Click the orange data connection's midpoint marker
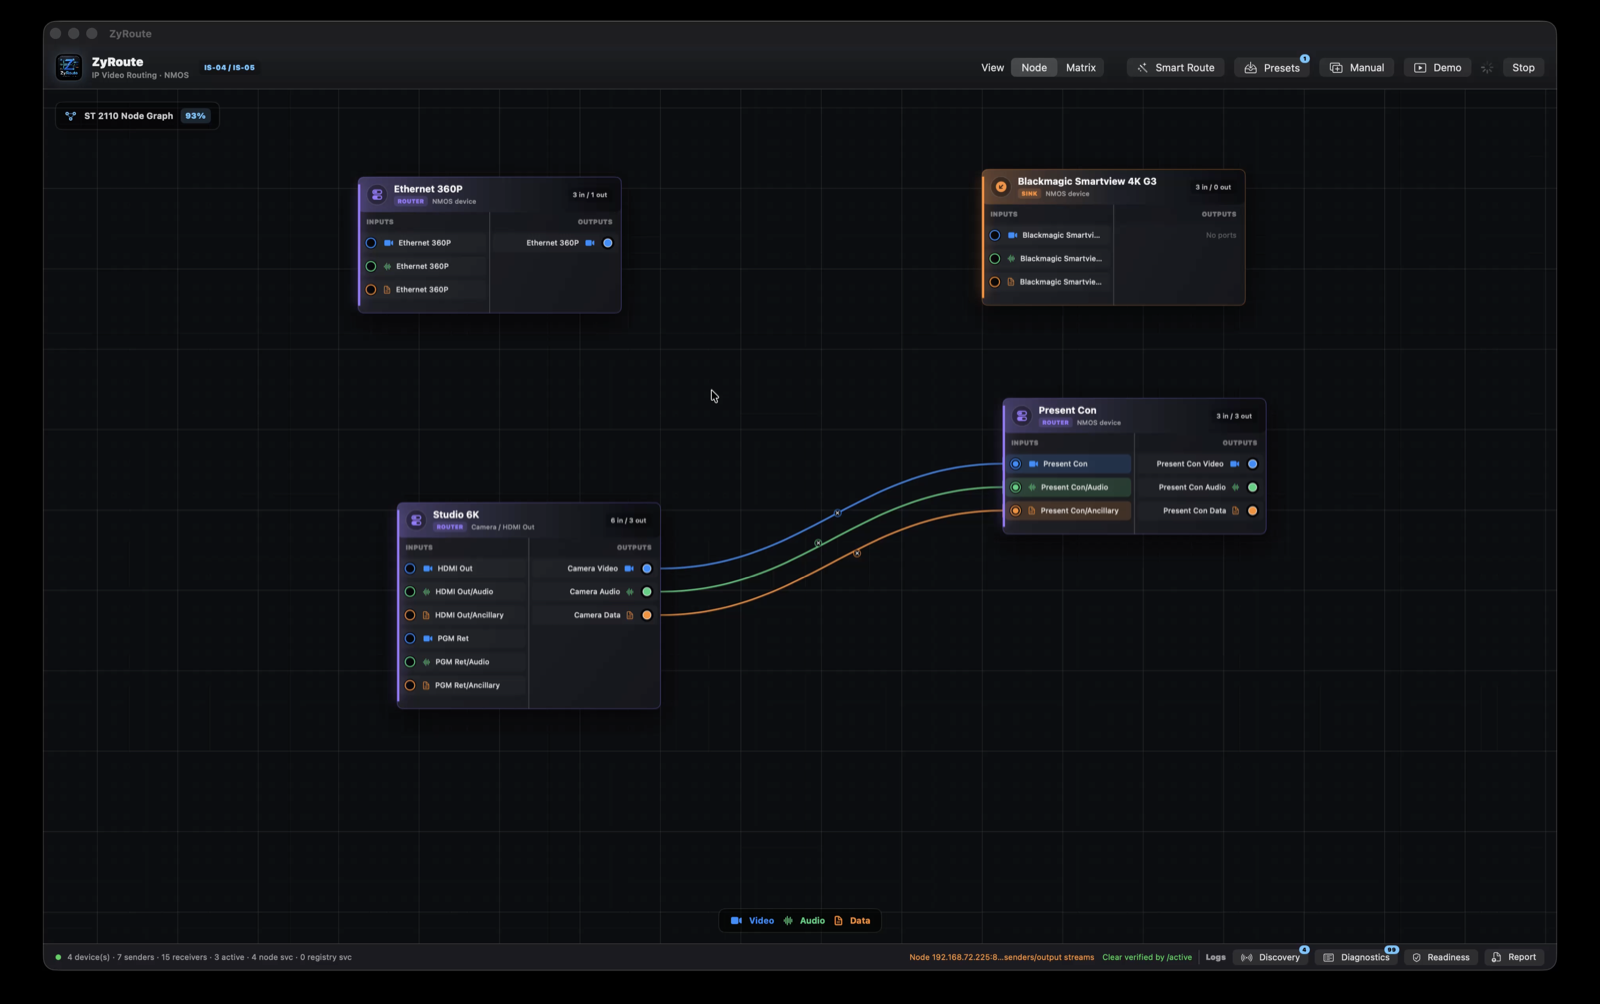The width and height of the screenshot is (1600, 1004). (x=857, y=553)
